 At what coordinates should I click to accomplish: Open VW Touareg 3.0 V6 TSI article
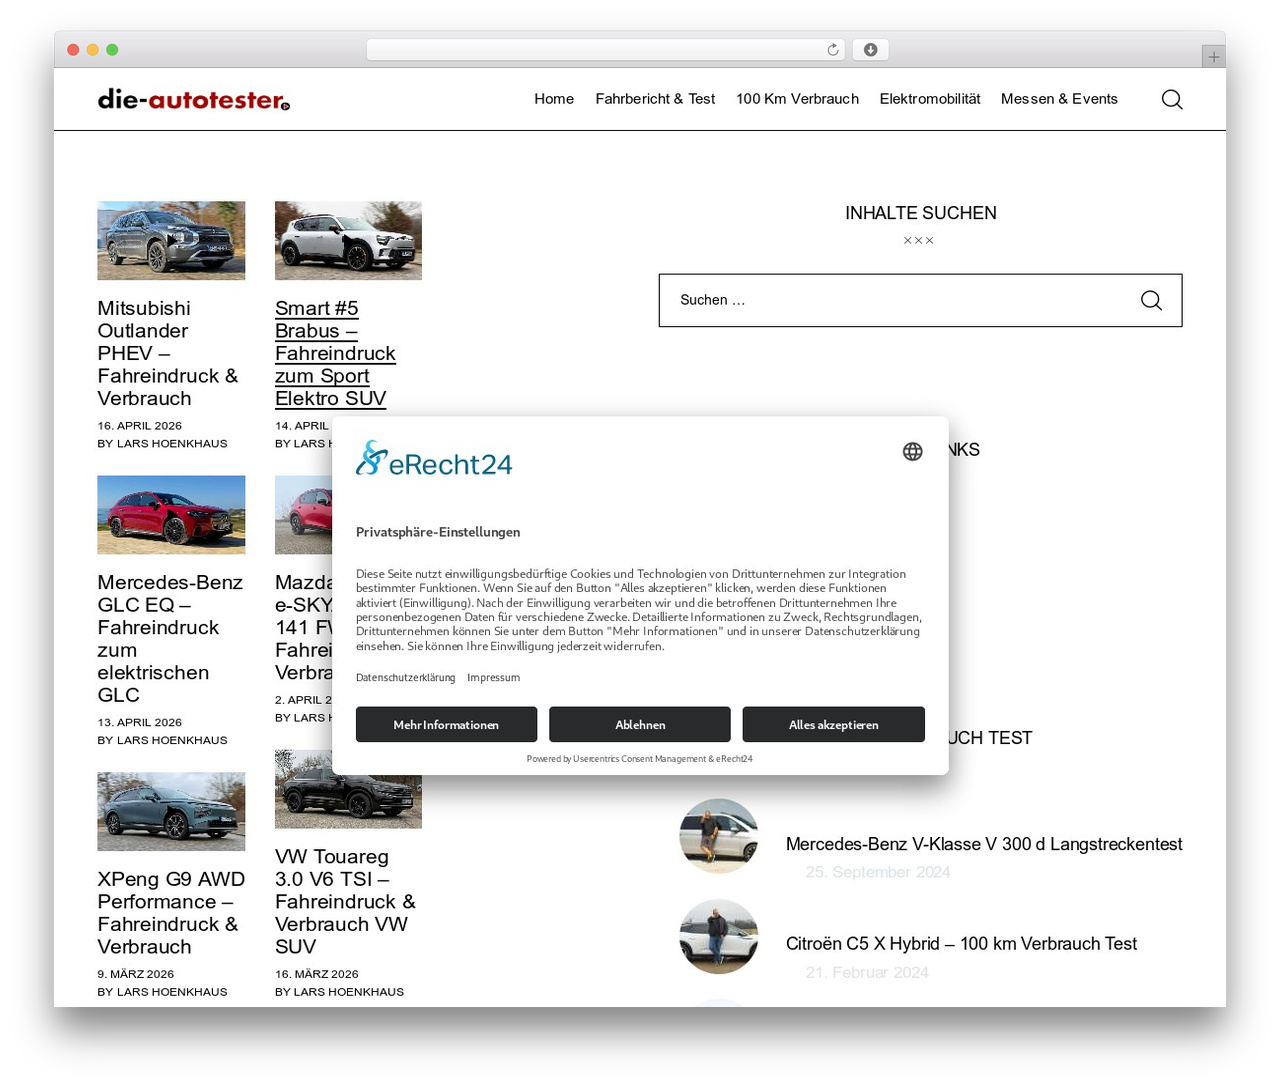coord(345,901)
